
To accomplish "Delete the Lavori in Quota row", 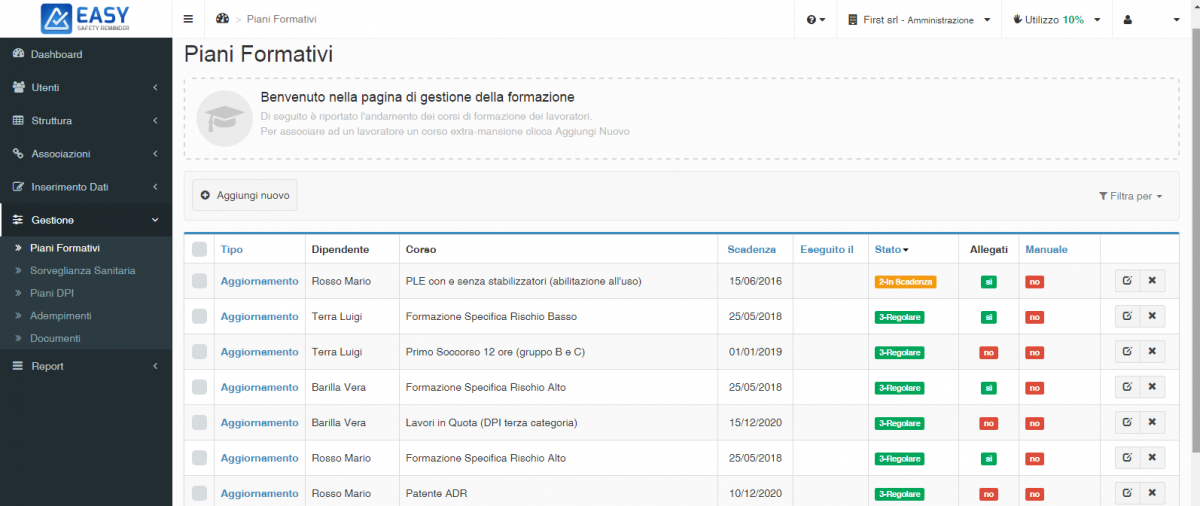I will [1152, 422].
